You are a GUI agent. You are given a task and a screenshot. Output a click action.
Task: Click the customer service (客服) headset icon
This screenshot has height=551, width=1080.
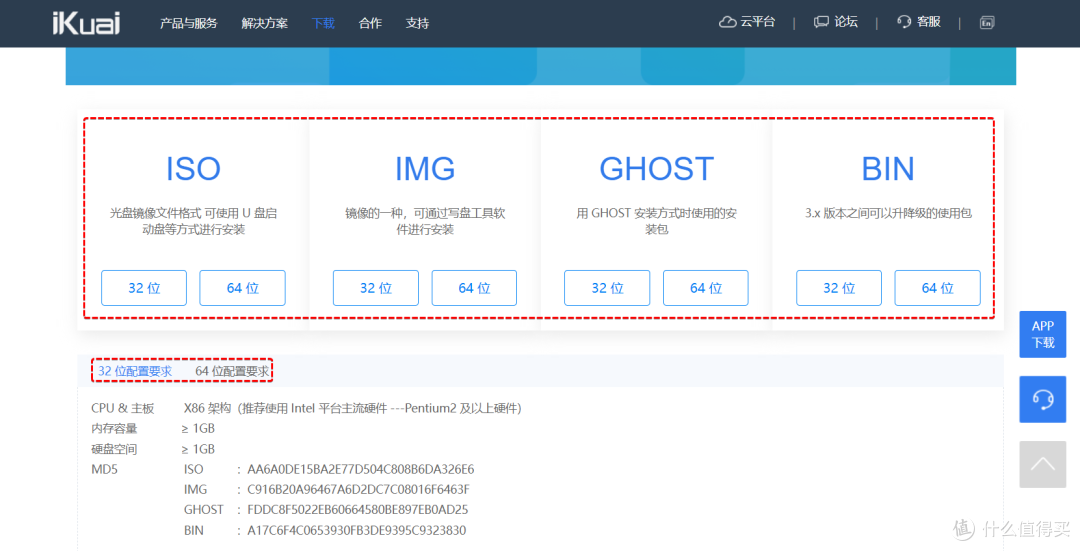click(x=904, y=22)
